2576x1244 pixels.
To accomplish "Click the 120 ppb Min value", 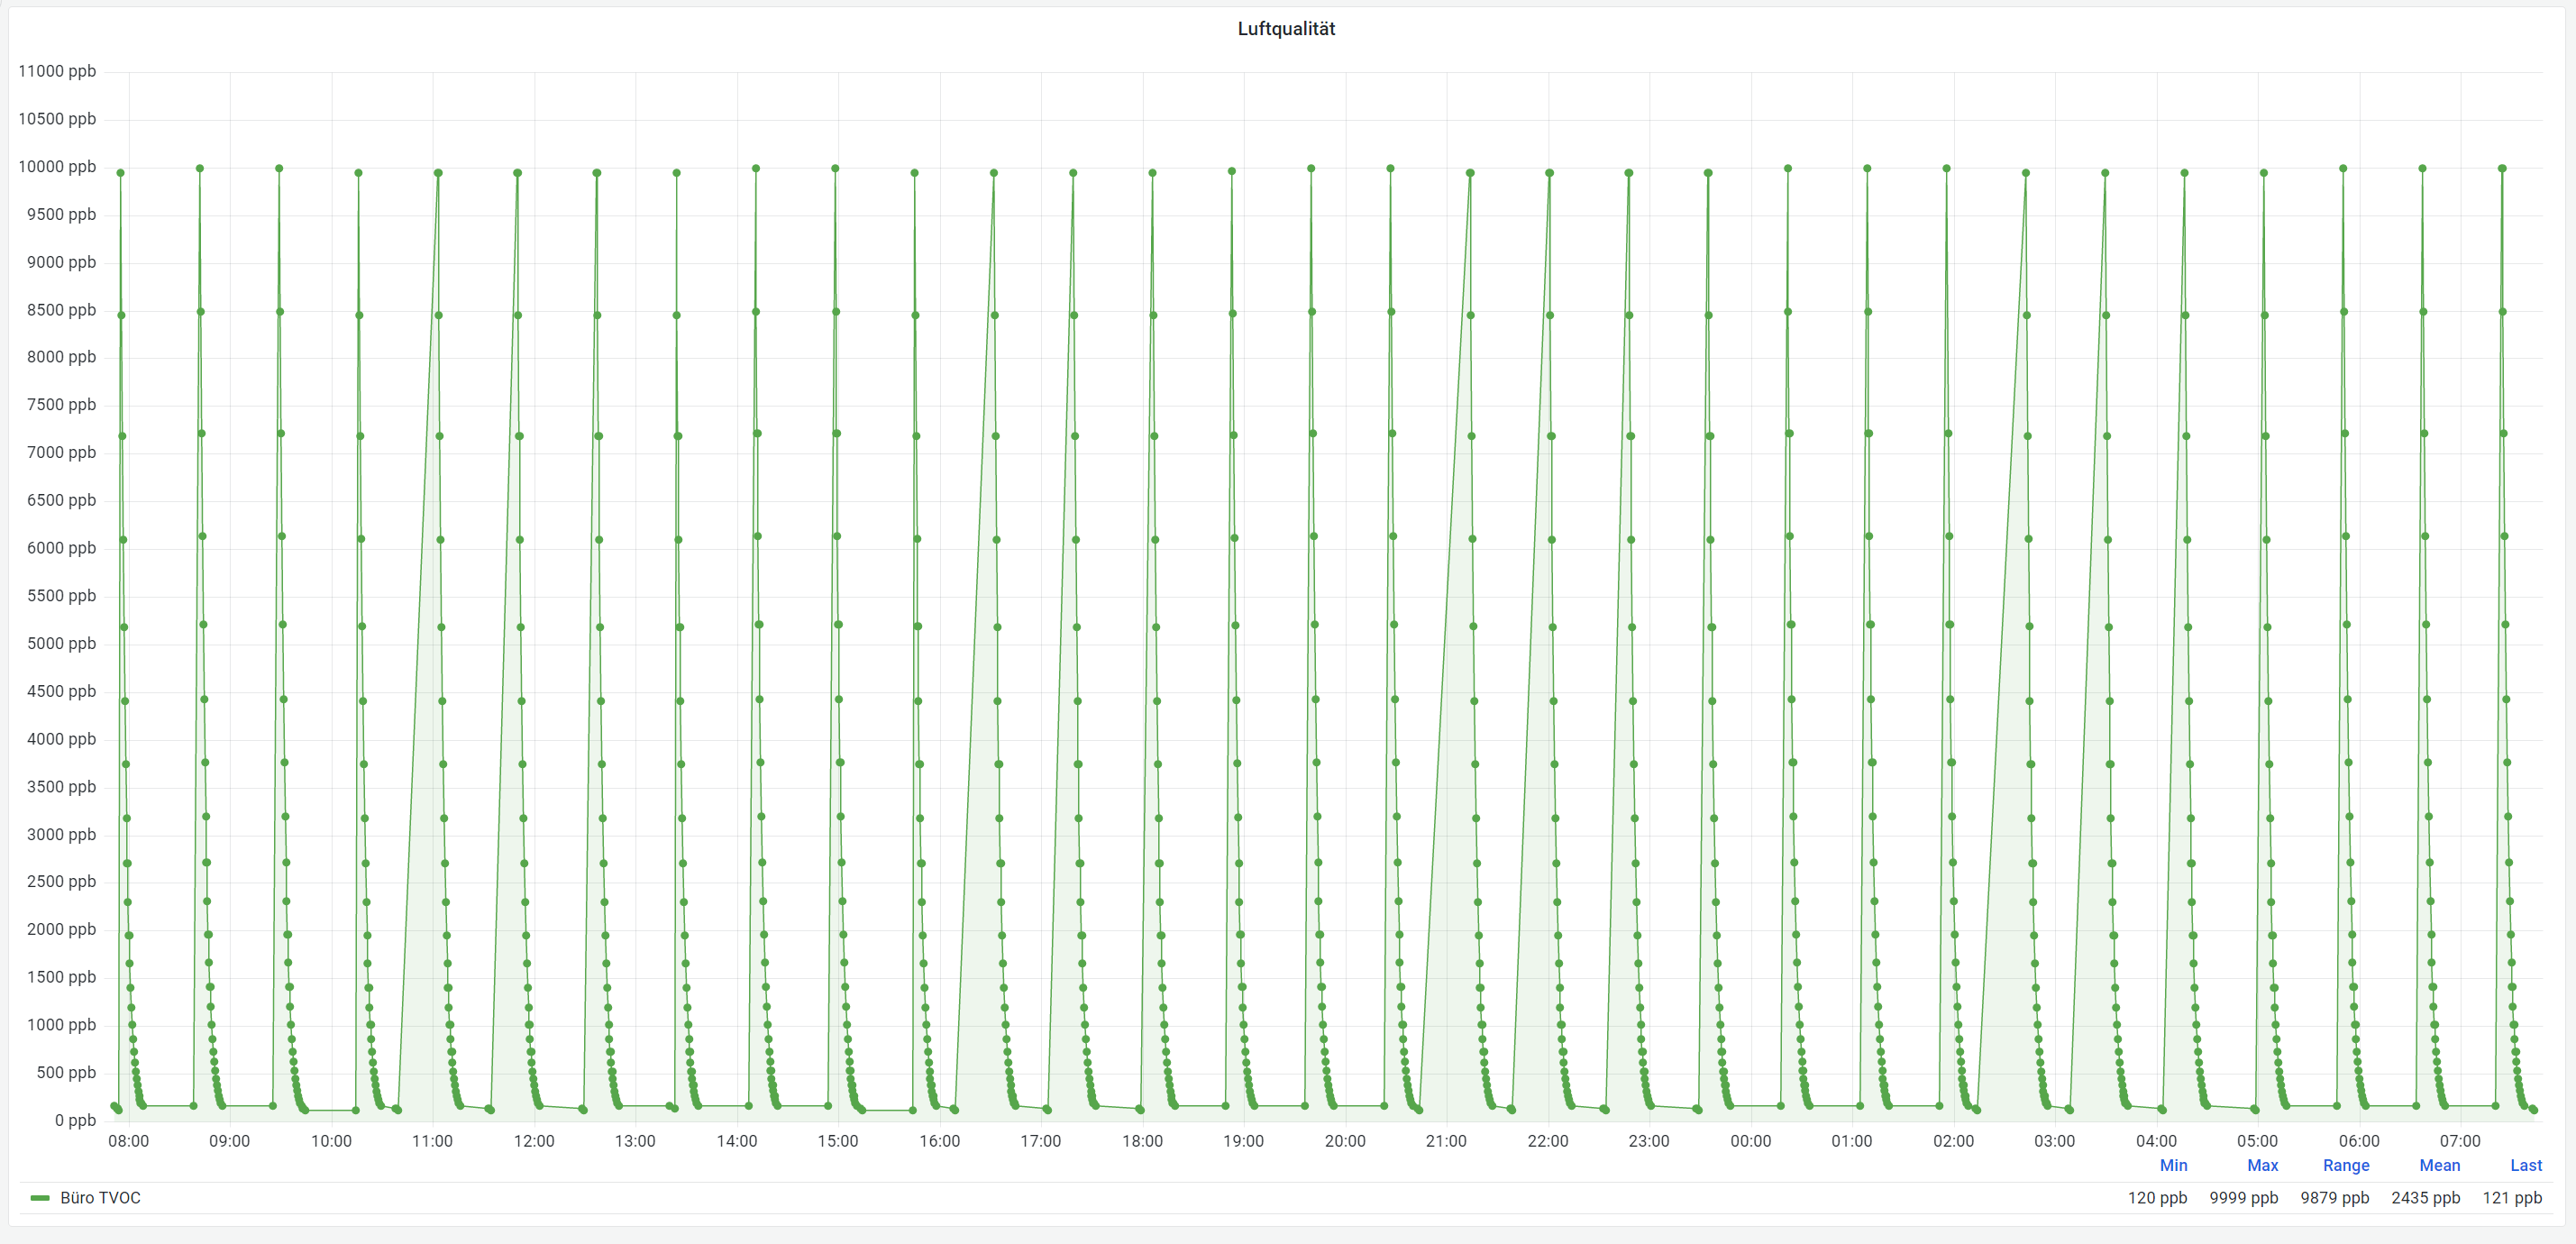I will pos(2157,1197).
